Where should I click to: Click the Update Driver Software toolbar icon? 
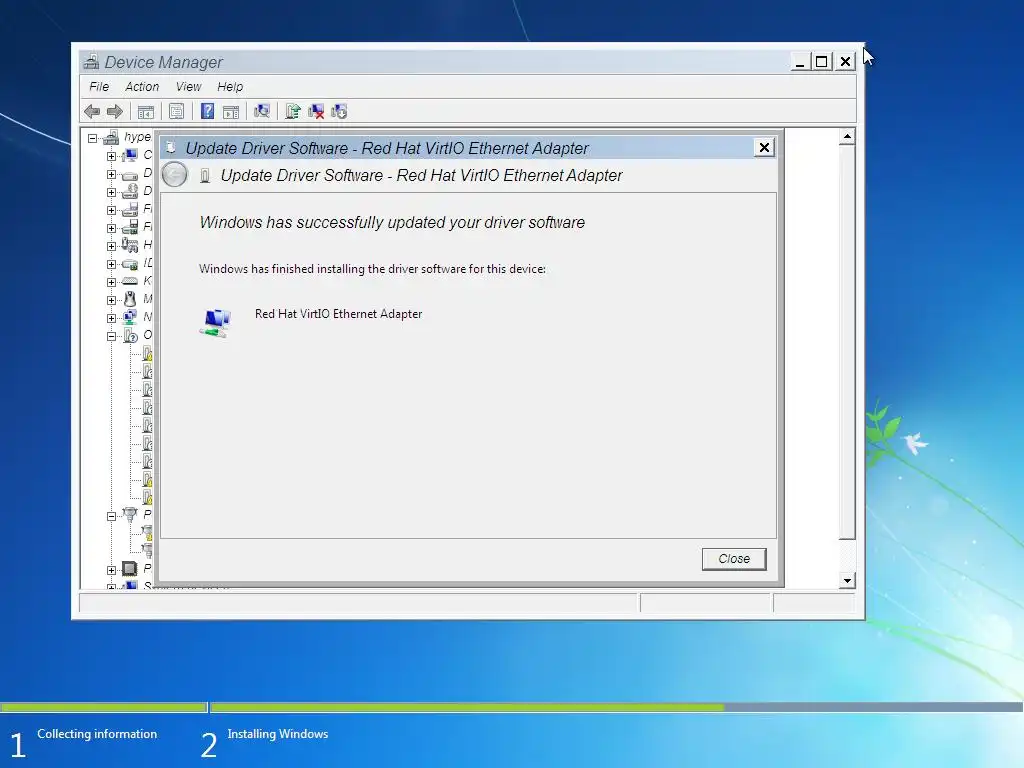[293, 112]
